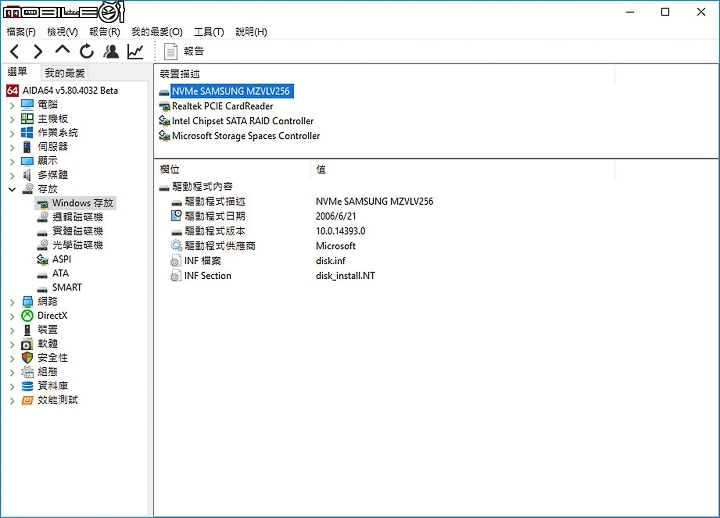Select 邏輯磁碟機 in the tree

77,217
